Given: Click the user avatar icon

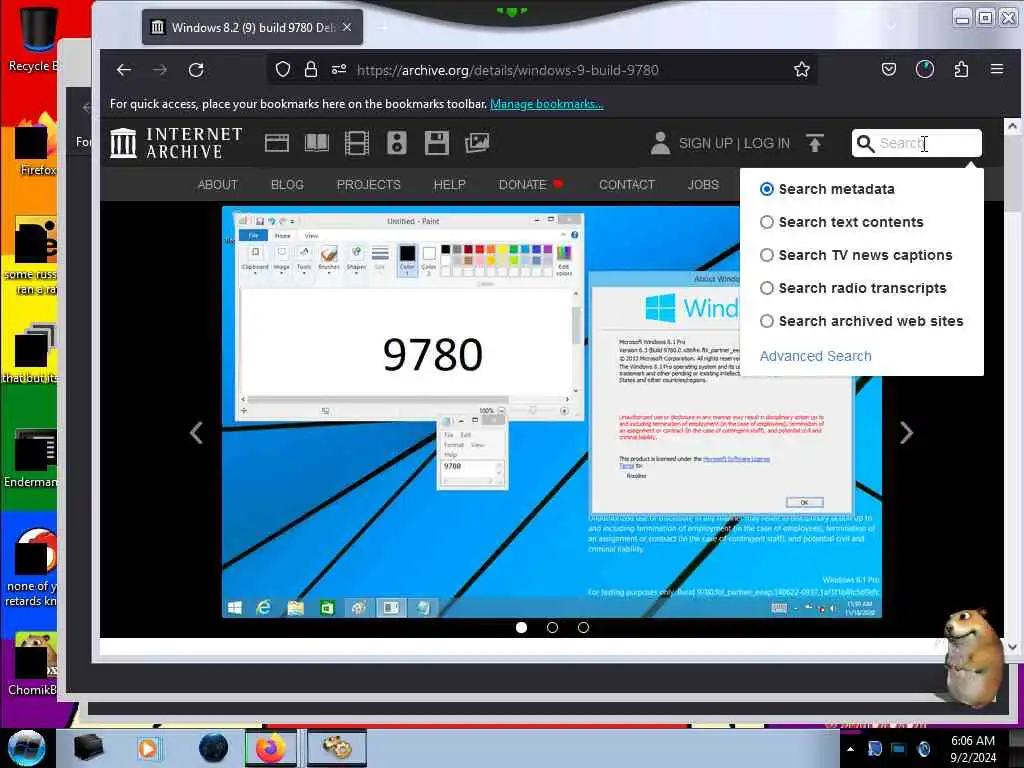Looking at the screenshot, I should (660, 143).
